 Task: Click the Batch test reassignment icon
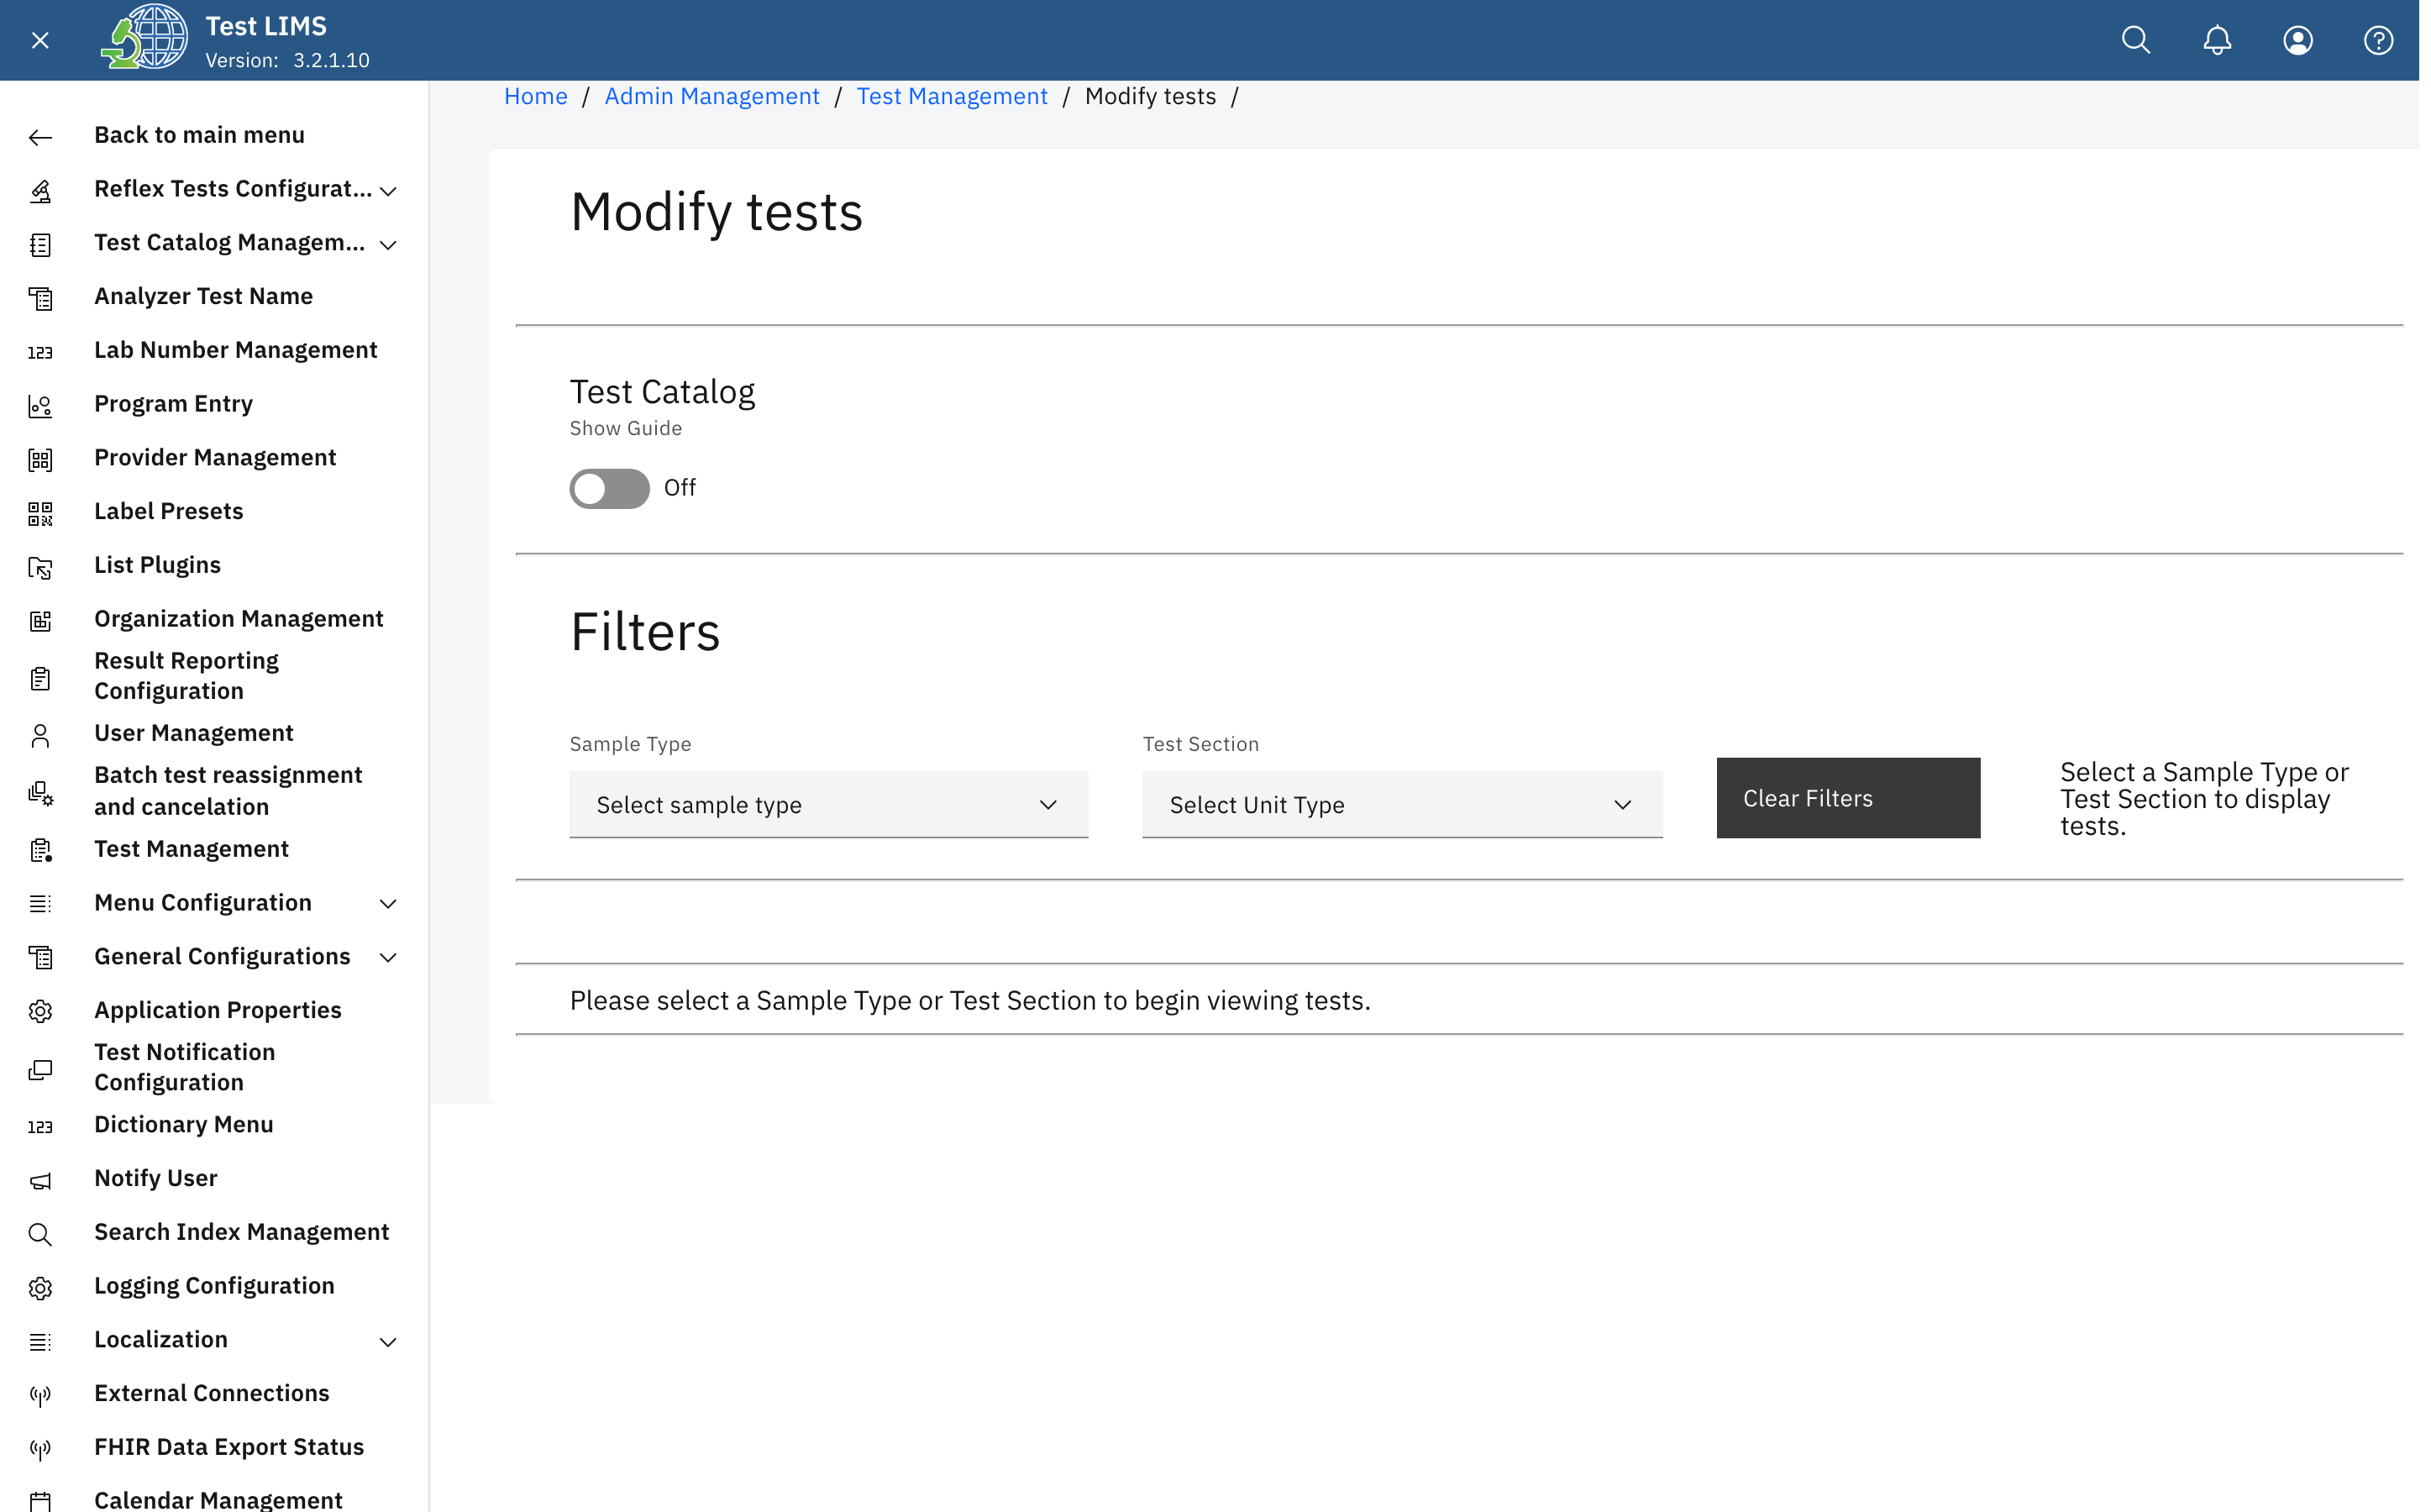coord(40,794)
